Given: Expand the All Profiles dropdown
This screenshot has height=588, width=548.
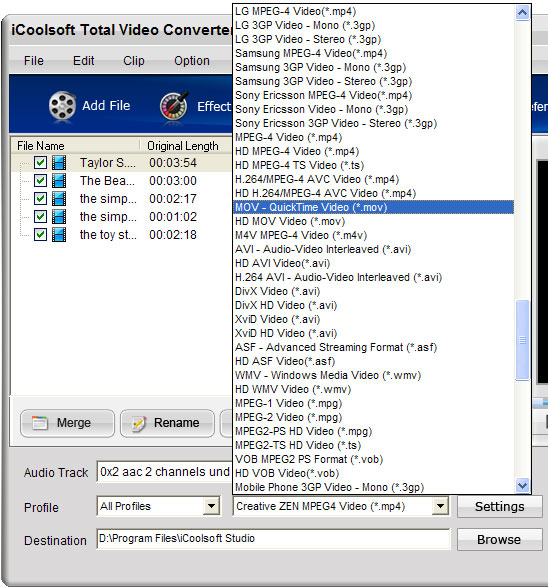Looking at the screenshot, I should click(x=211, y=507).
